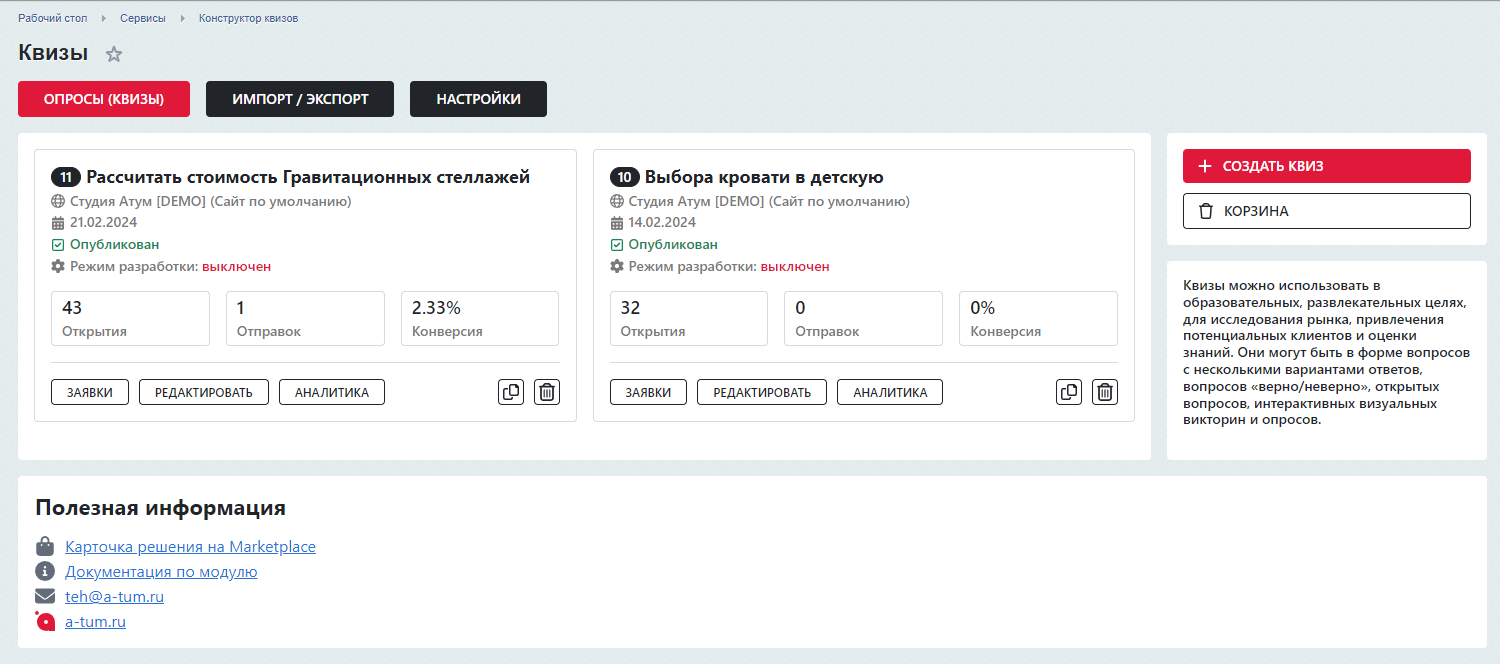Screen dimensions: 1500x664
Task: Duplicate the Выбора кровати quiz
Action: (x=1069, y=392)
